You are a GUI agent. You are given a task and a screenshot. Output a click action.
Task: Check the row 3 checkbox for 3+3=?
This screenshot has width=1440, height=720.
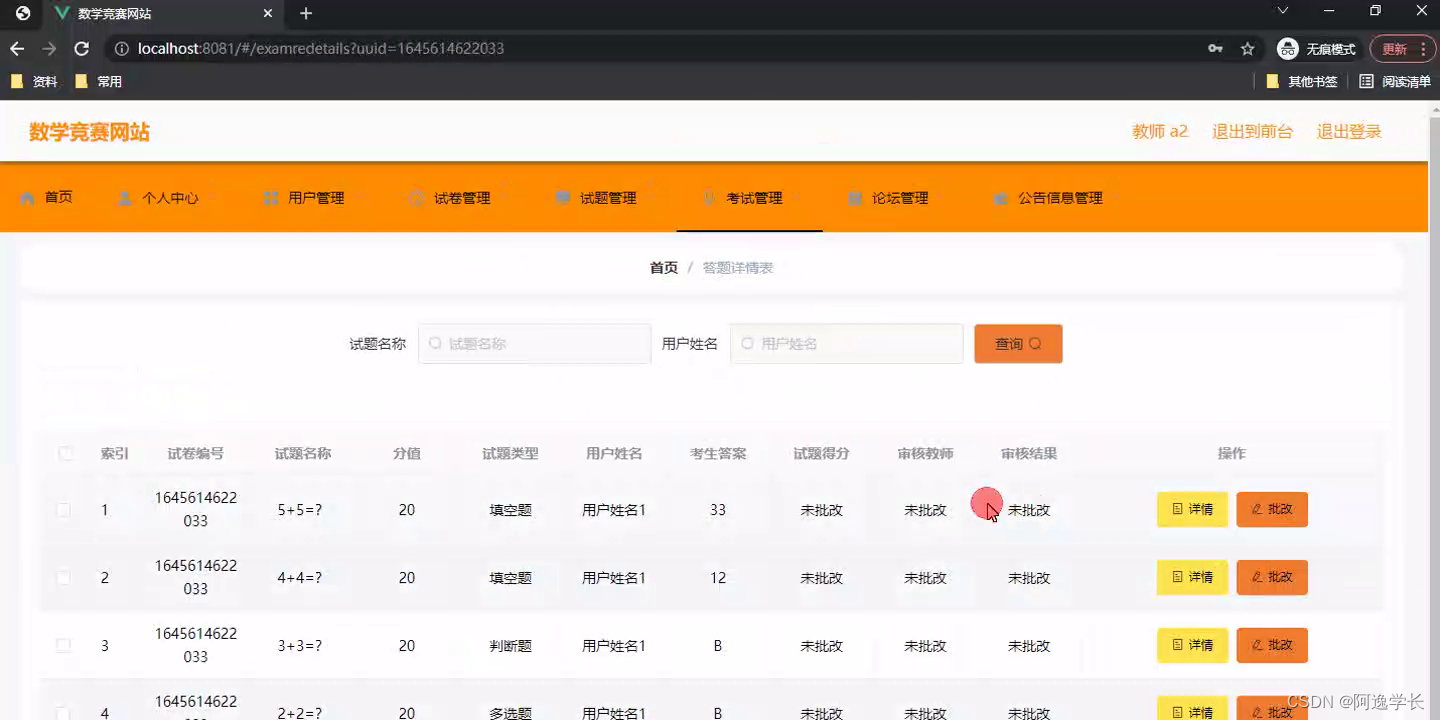point(63,646)
